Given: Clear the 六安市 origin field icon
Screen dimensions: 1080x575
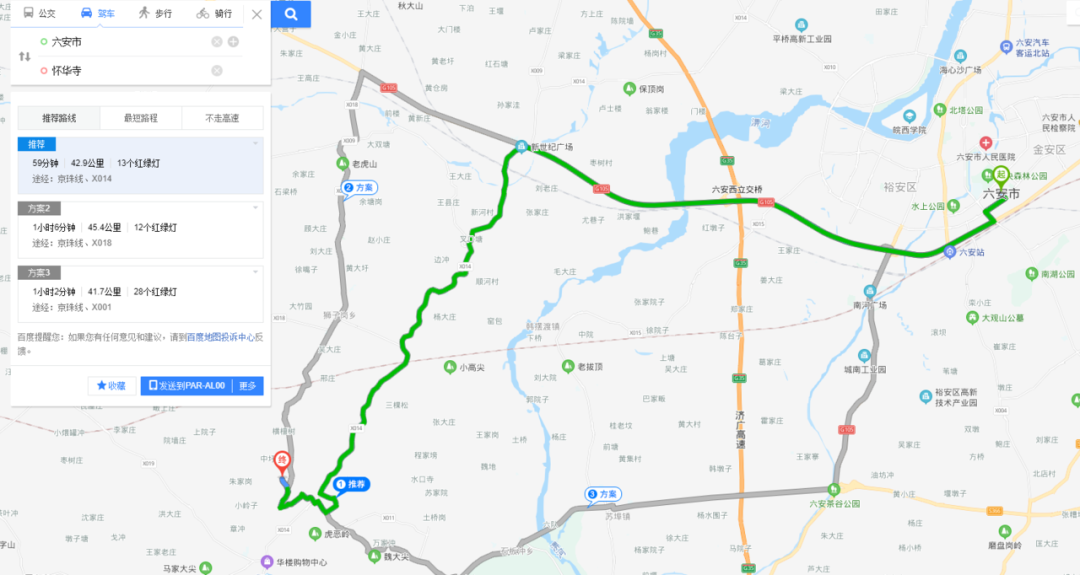Looking at the screenshot, I should point(216,42).
